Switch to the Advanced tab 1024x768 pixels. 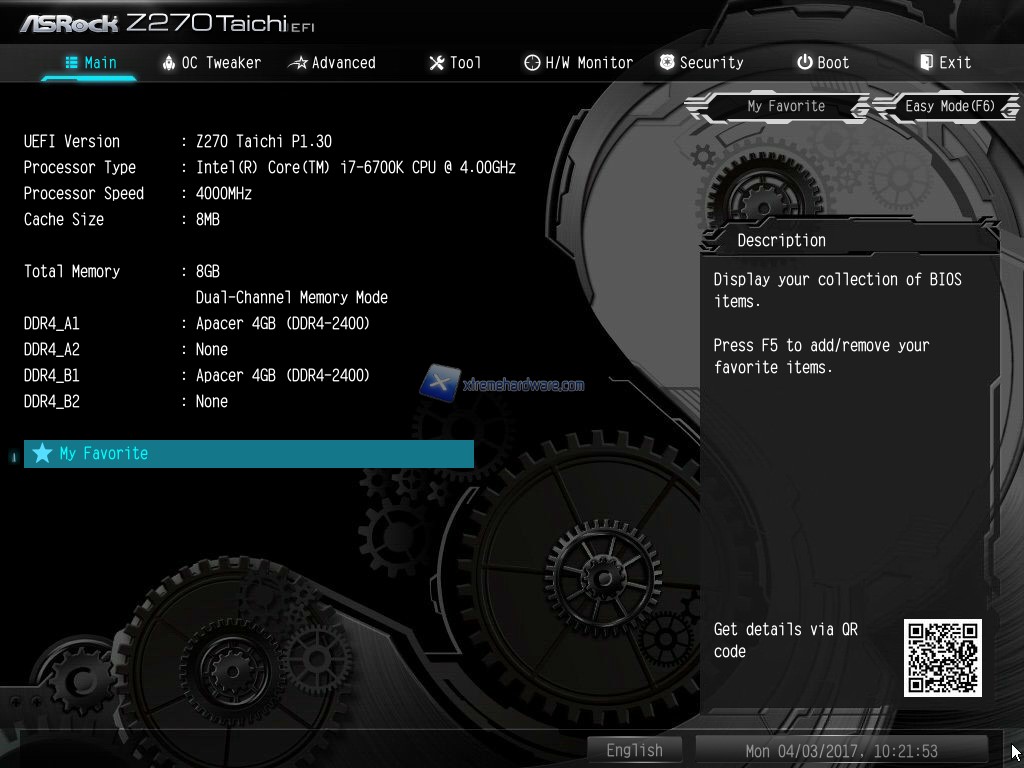pyautogui.click(x=332, y=63)
